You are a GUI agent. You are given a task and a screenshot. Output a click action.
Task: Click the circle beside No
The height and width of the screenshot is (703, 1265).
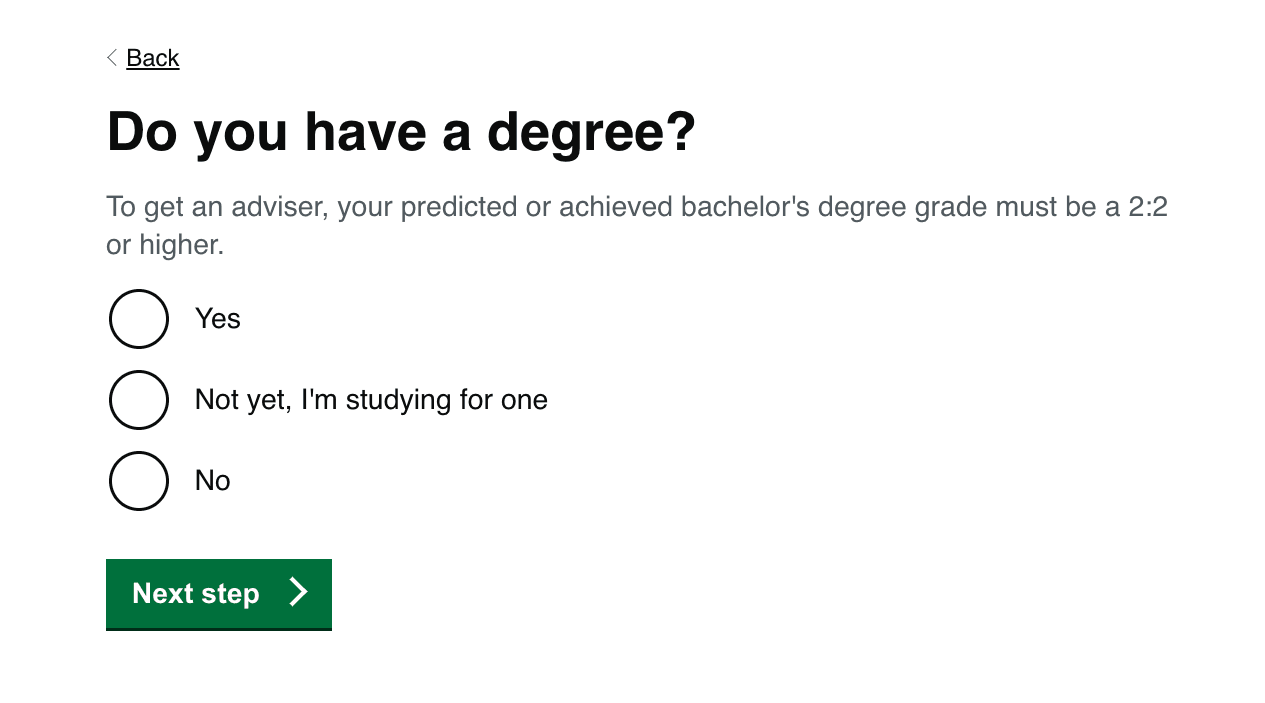point(139,480)
